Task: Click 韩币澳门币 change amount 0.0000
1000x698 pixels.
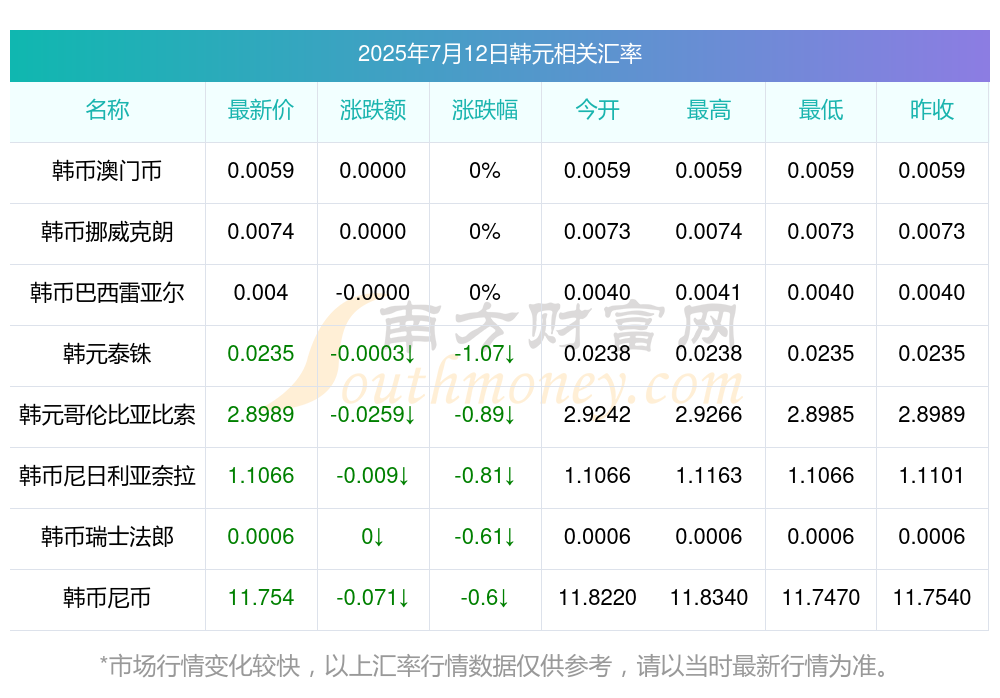Action: tap(372, 171)
